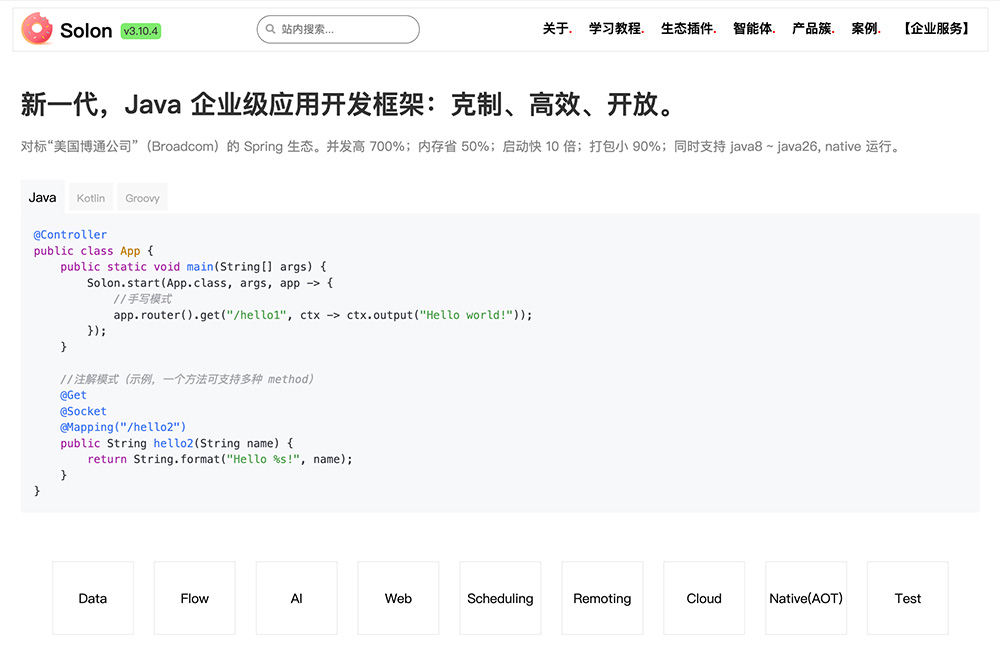1000x655 pixels.
Task: Open the Test category card
Action: 908,598
